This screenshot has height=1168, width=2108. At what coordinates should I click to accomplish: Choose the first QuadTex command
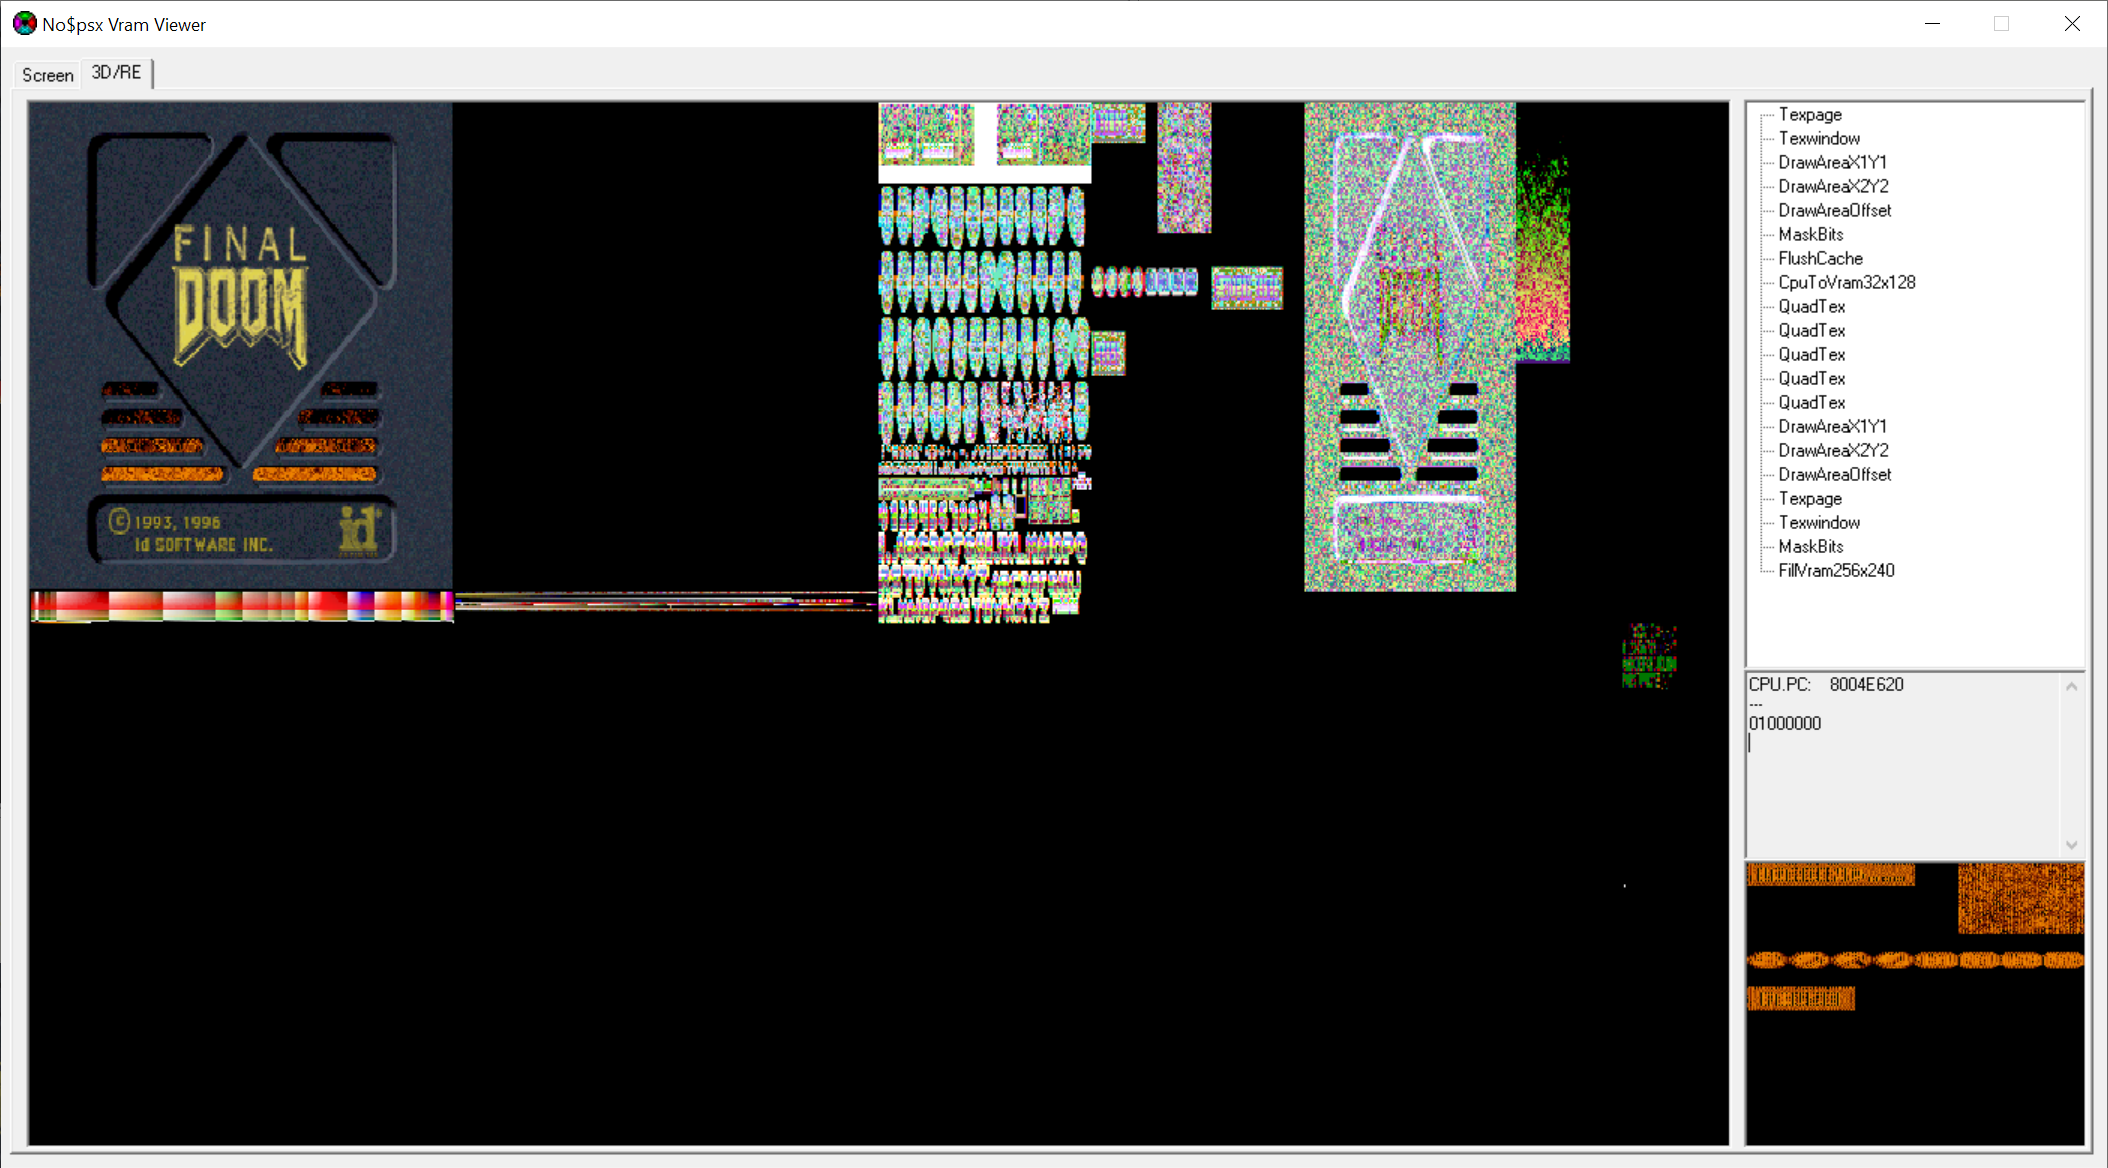[1811, 306]
